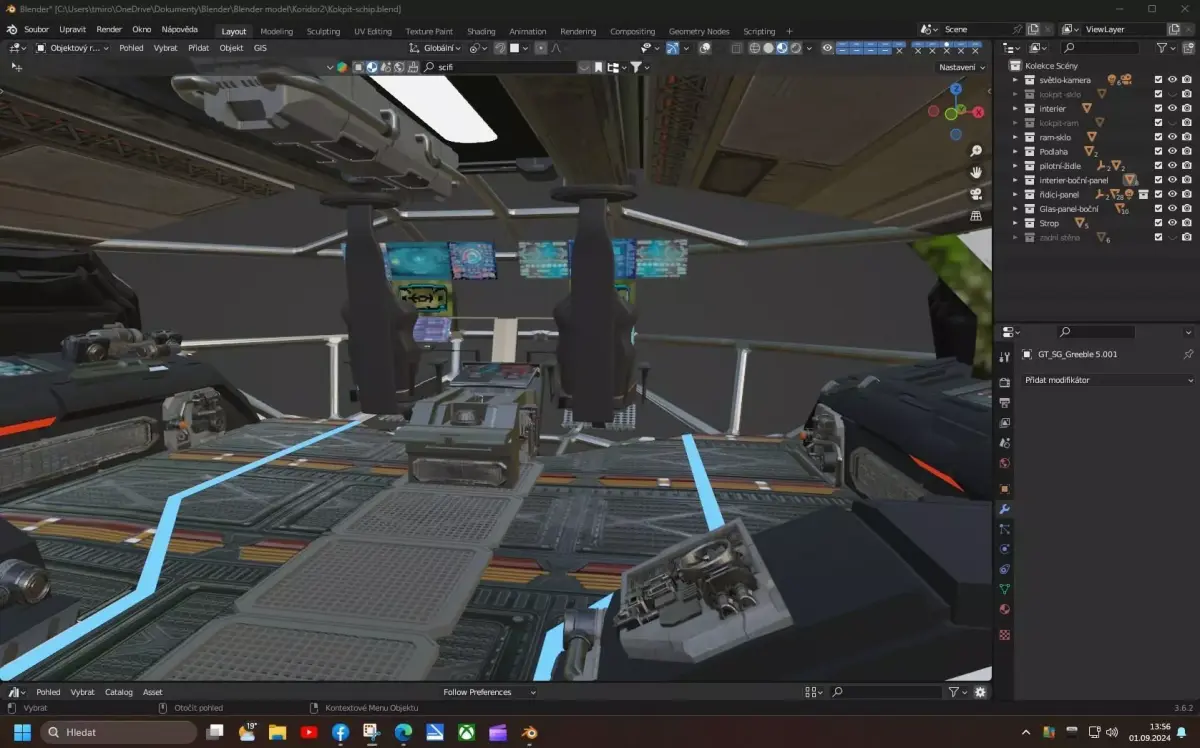The image size is (1200, 748).
Task: Open the Tool properties tab
Action: tap(1005, 358)
